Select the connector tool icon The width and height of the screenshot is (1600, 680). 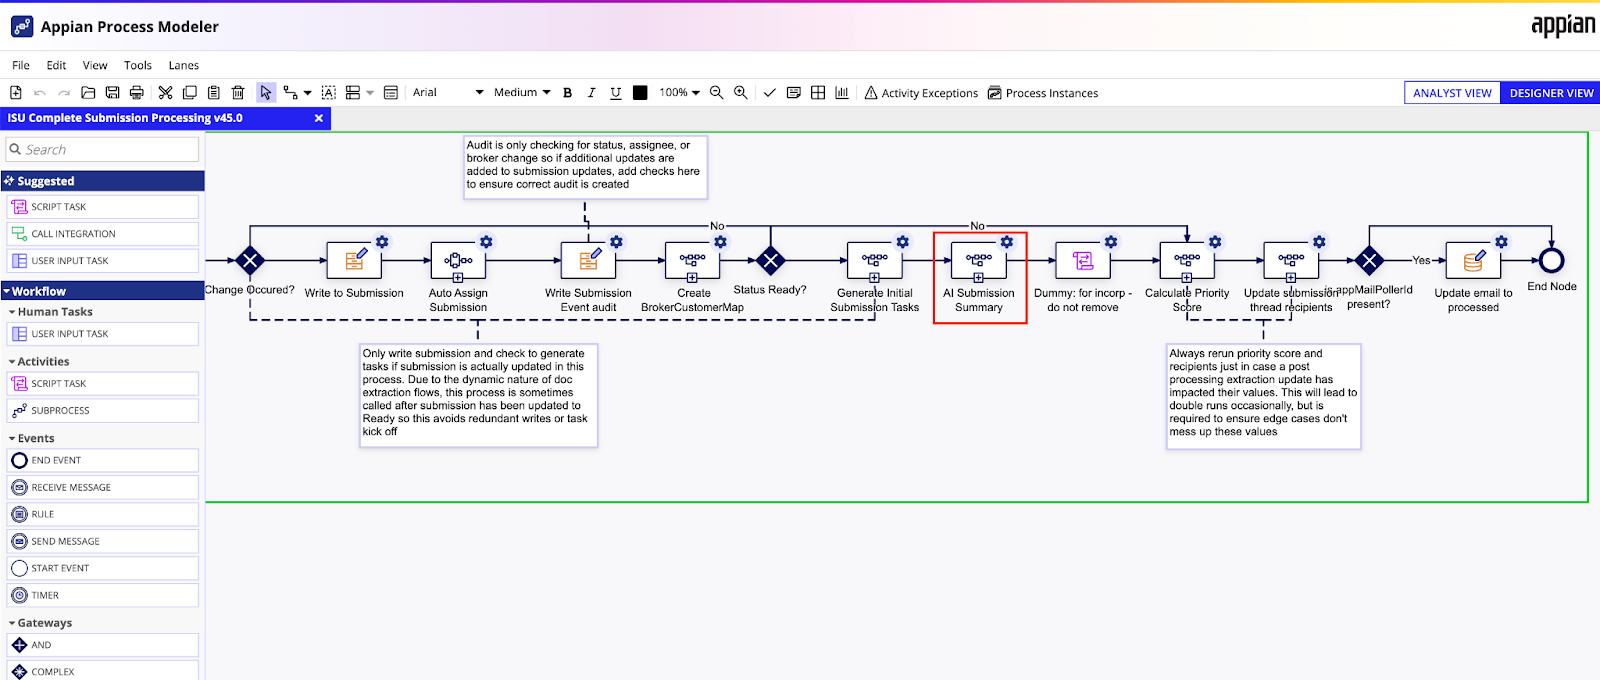pyautogui.click(x=291, y=93)
